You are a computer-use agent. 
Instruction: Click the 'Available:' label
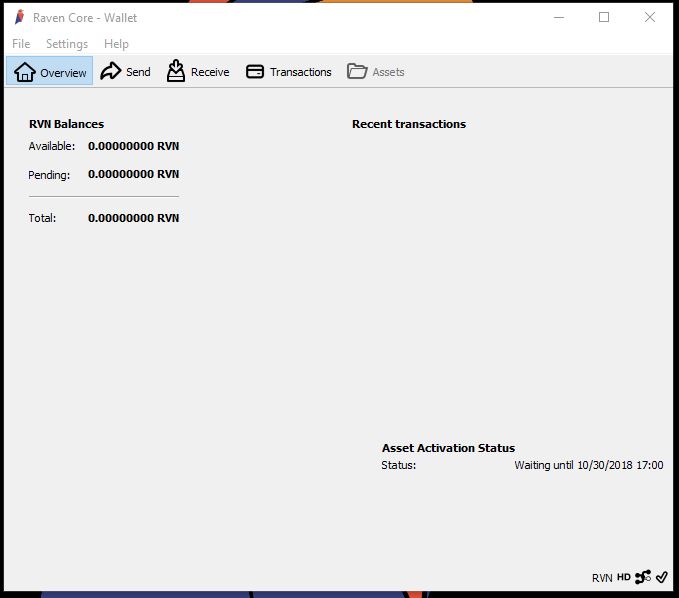(52, 146)
